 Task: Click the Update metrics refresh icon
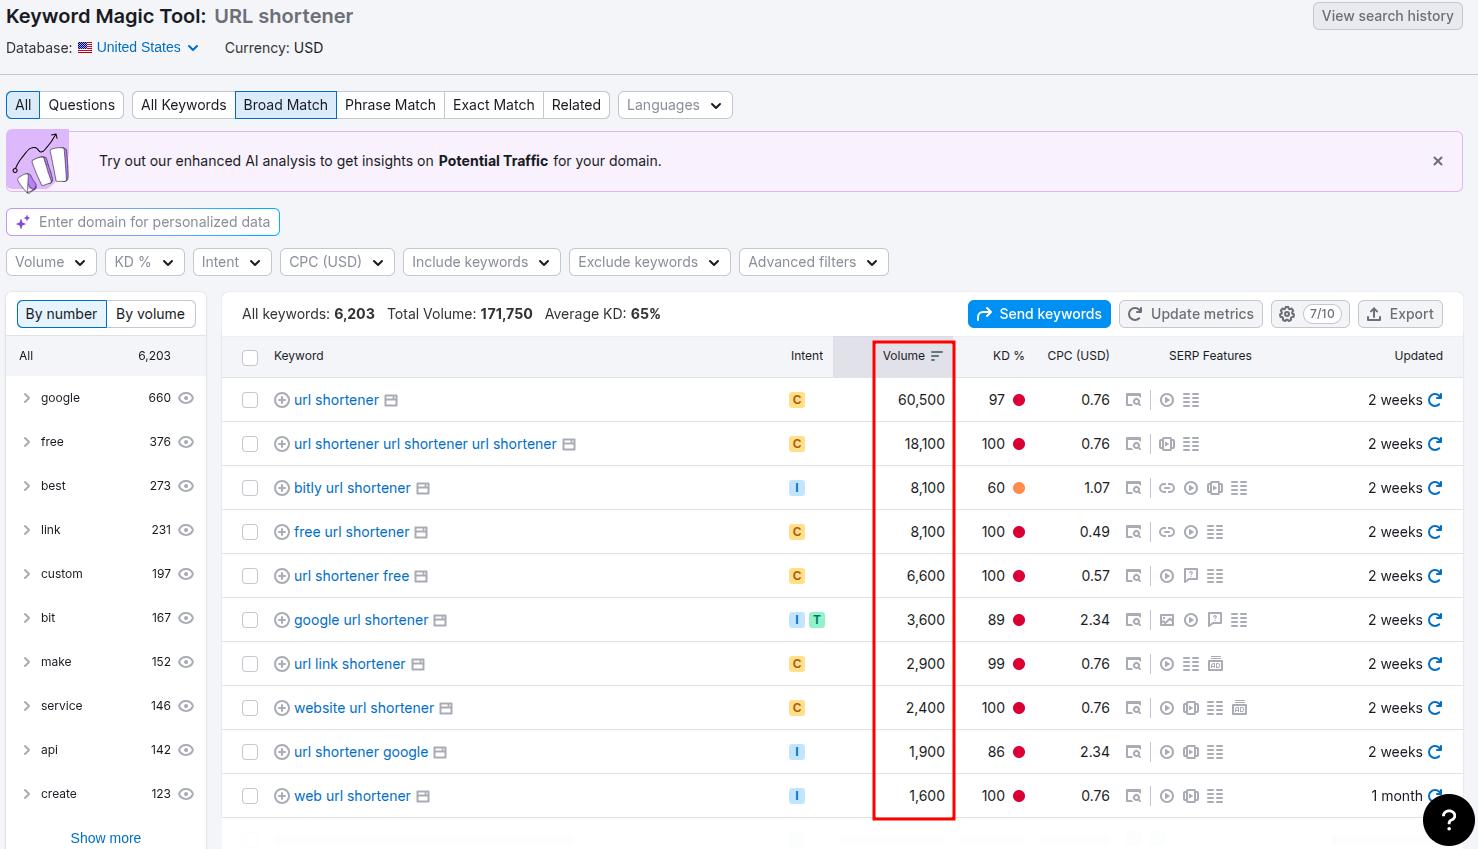(x=1135, y=313)
